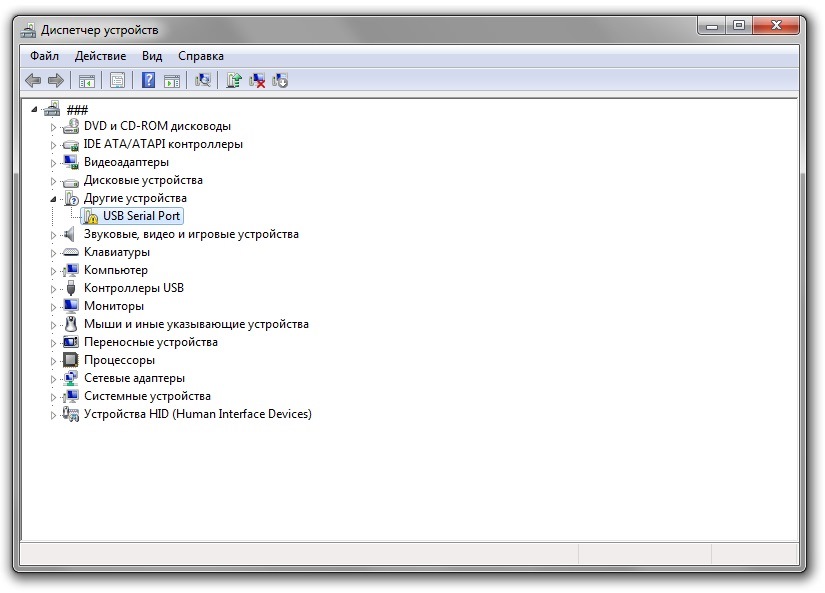Select the Переносные устройства label
The width and height of the screenshot is (825, 593).
click(x=150, y=342)
